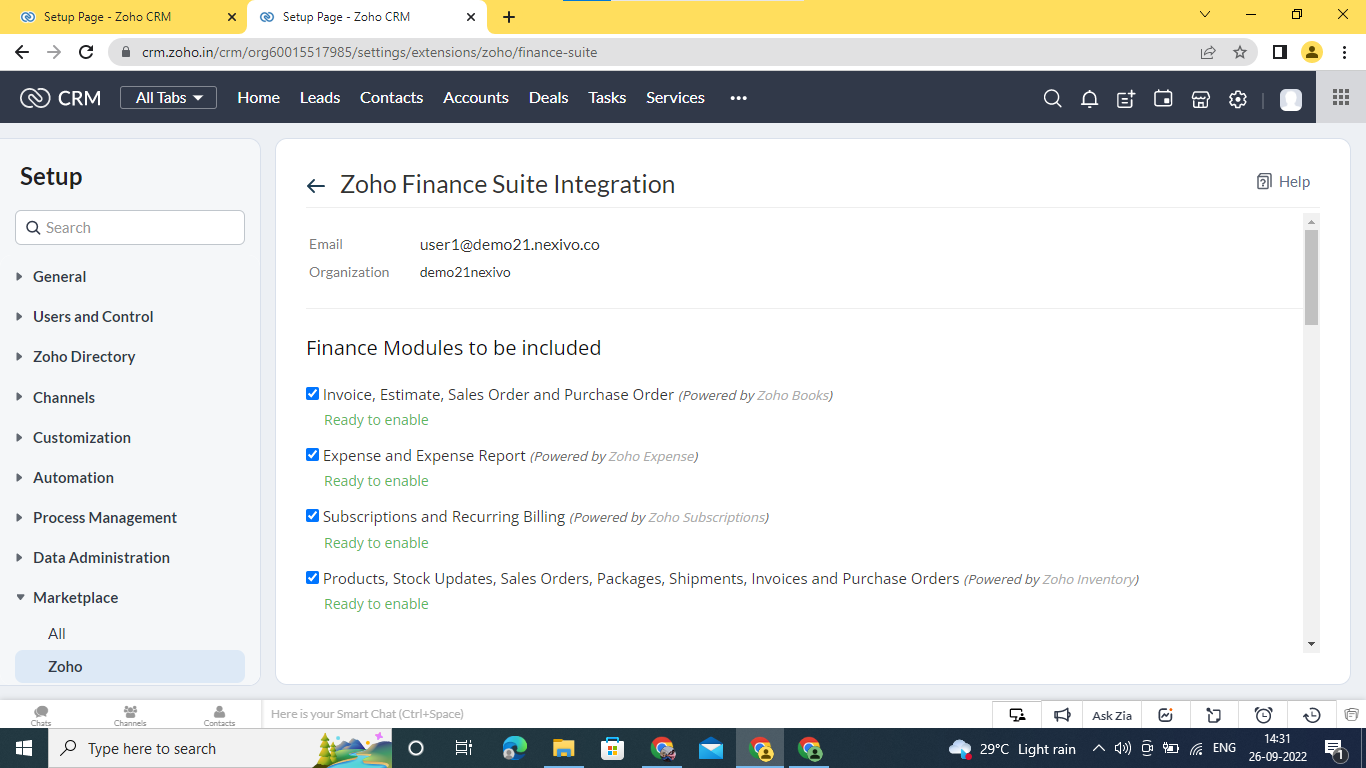Viewport: 1366px width, 768px height.
Task: Open the reminders alarm clock icon
Action: (x=1263, y=715)
